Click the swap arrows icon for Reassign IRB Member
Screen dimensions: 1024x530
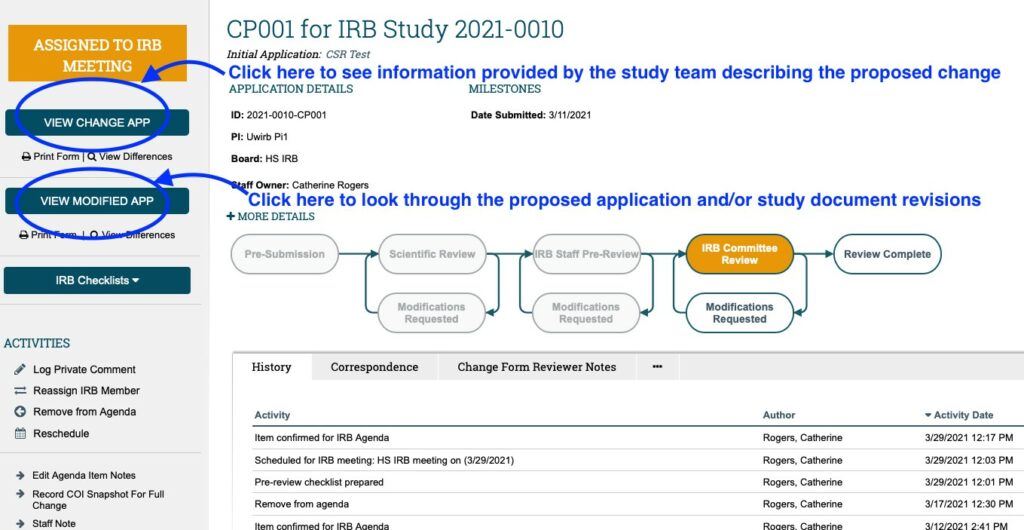point(20,391)
